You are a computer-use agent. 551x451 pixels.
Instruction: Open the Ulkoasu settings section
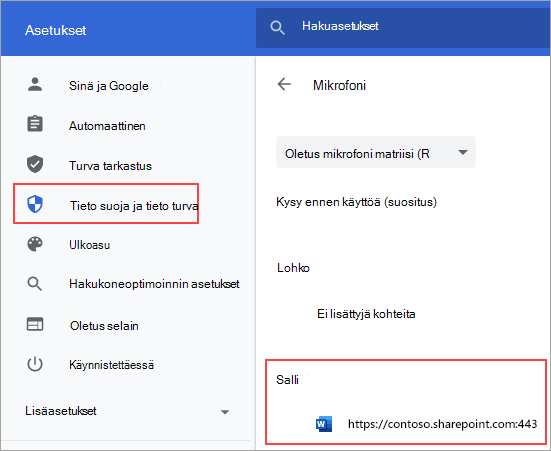click(x=90, y=245)
